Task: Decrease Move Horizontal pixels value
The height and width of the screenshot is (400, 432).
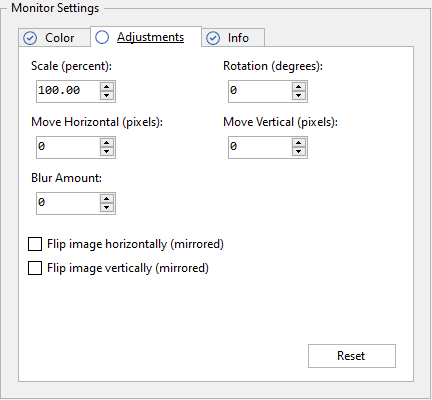Action: (107, 152)
